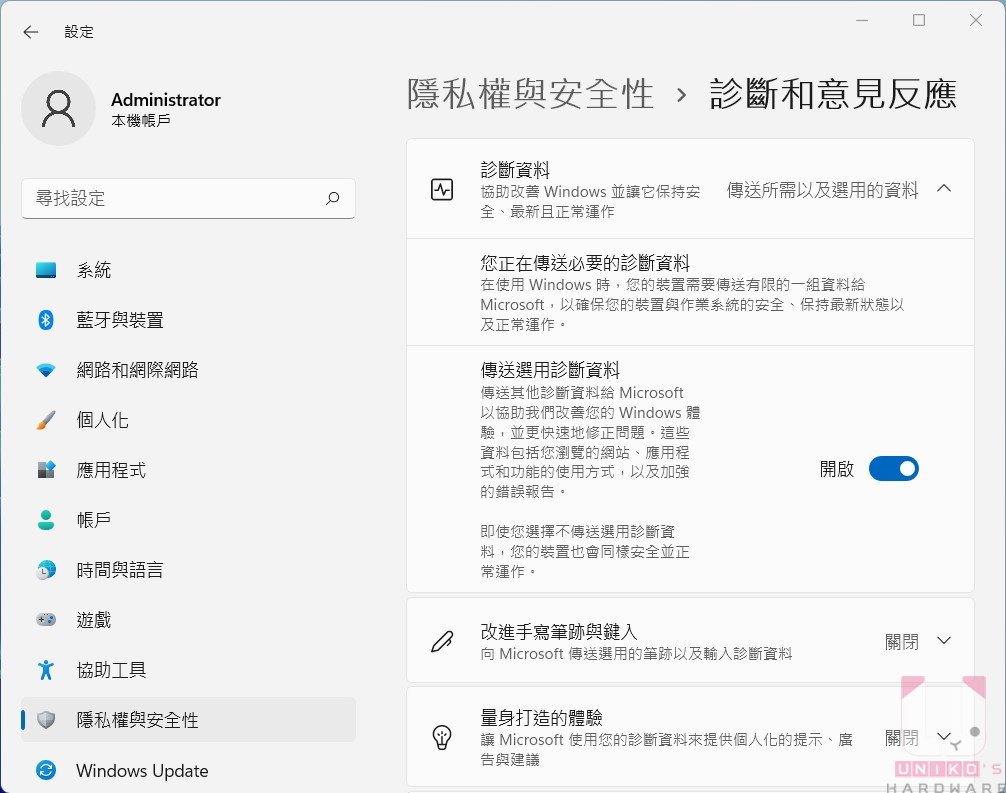Click 開啟 label beside the toggle
1006x793 pixels.
pyautogui.click(x=837, y=469)
